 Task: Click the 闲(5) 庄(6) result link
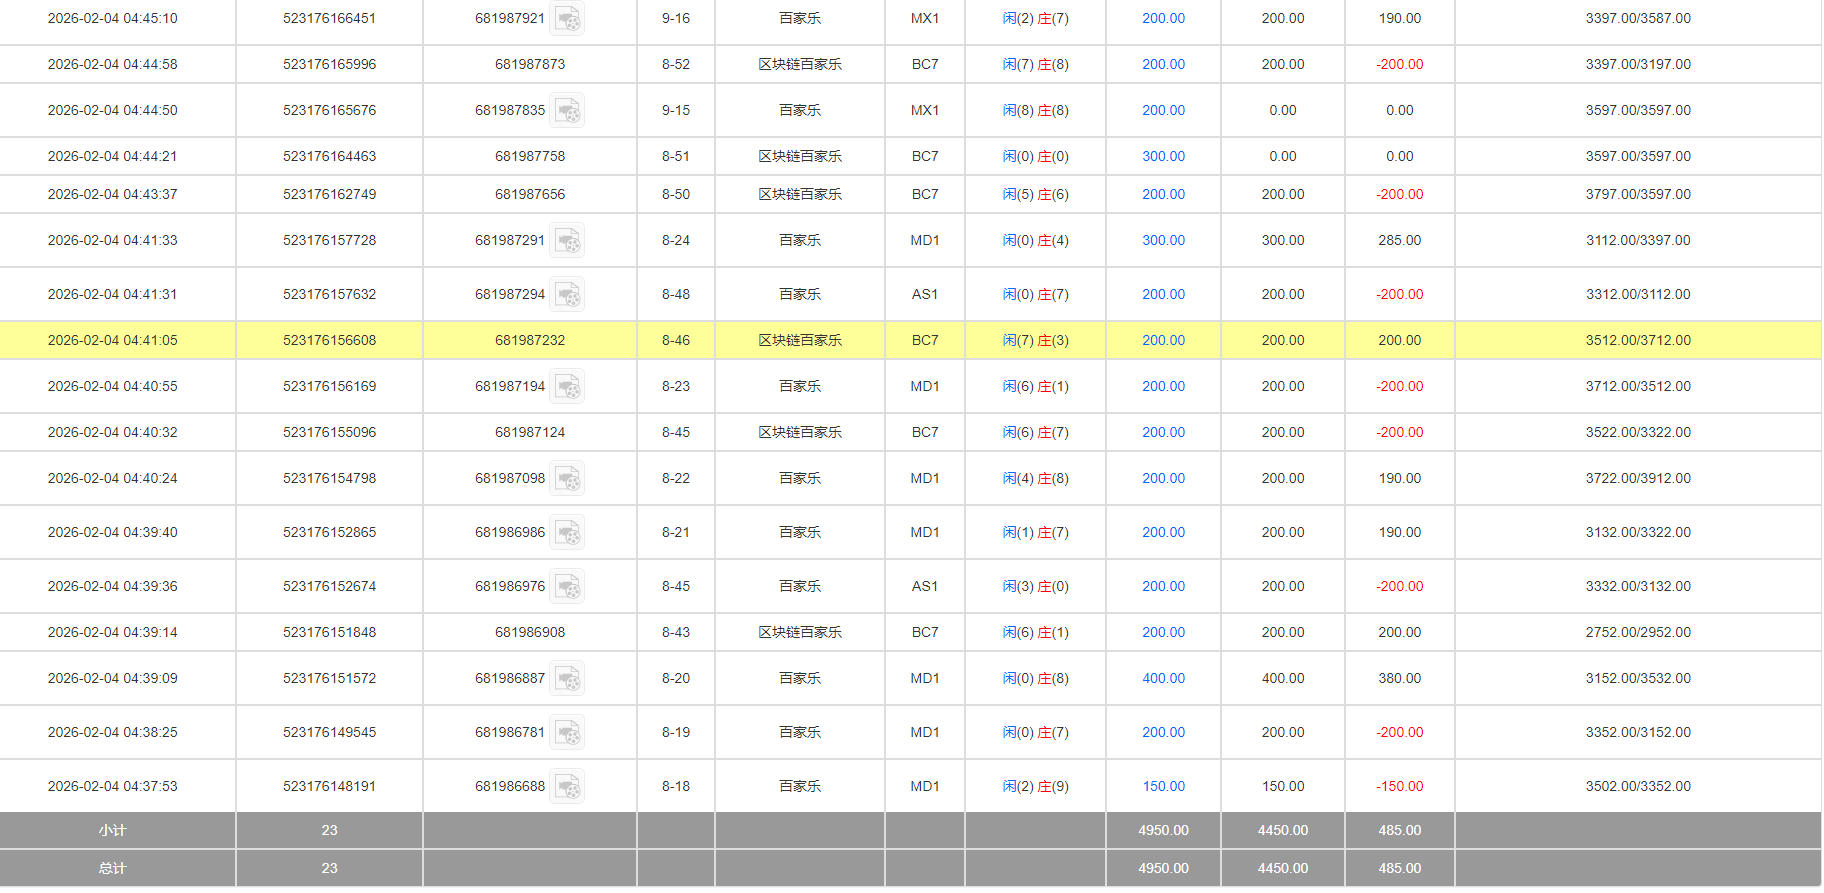[x=1035, y=195]
